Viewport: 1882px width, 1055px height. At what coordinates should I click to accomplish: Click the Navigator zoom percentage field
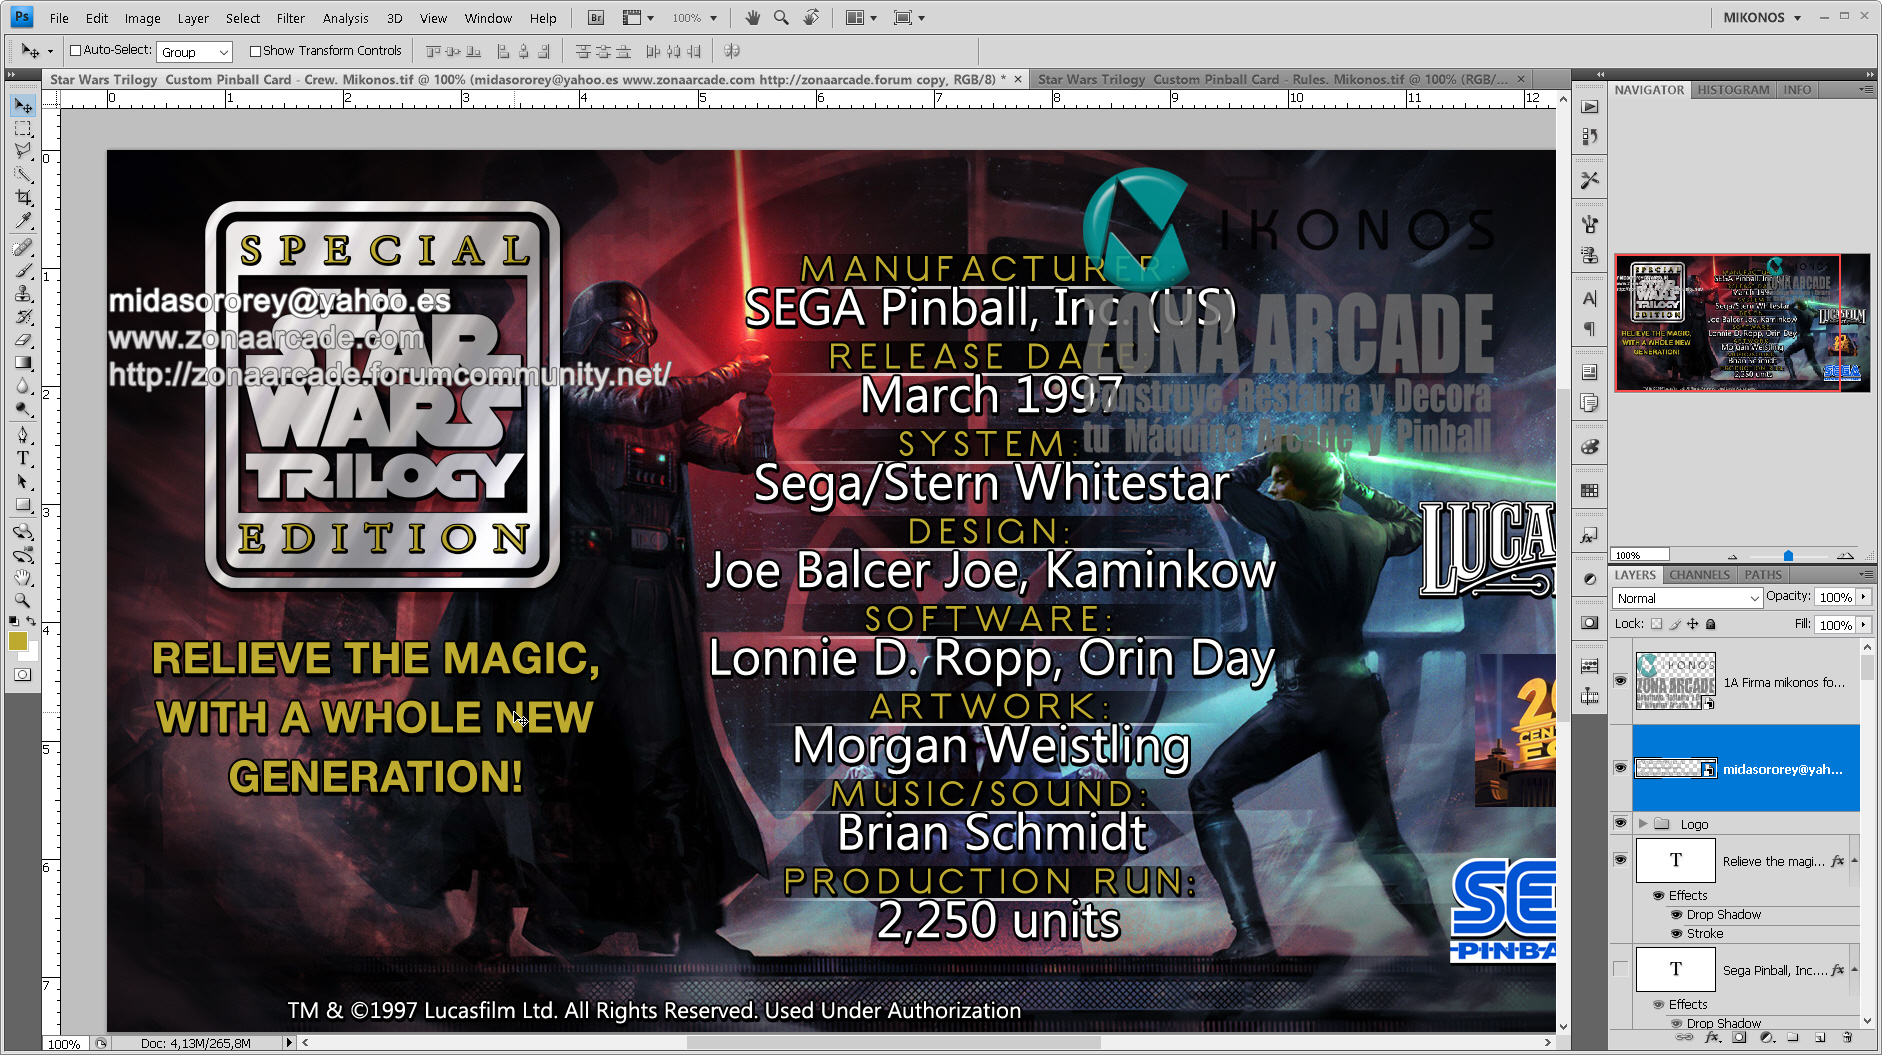[1640, 555]
